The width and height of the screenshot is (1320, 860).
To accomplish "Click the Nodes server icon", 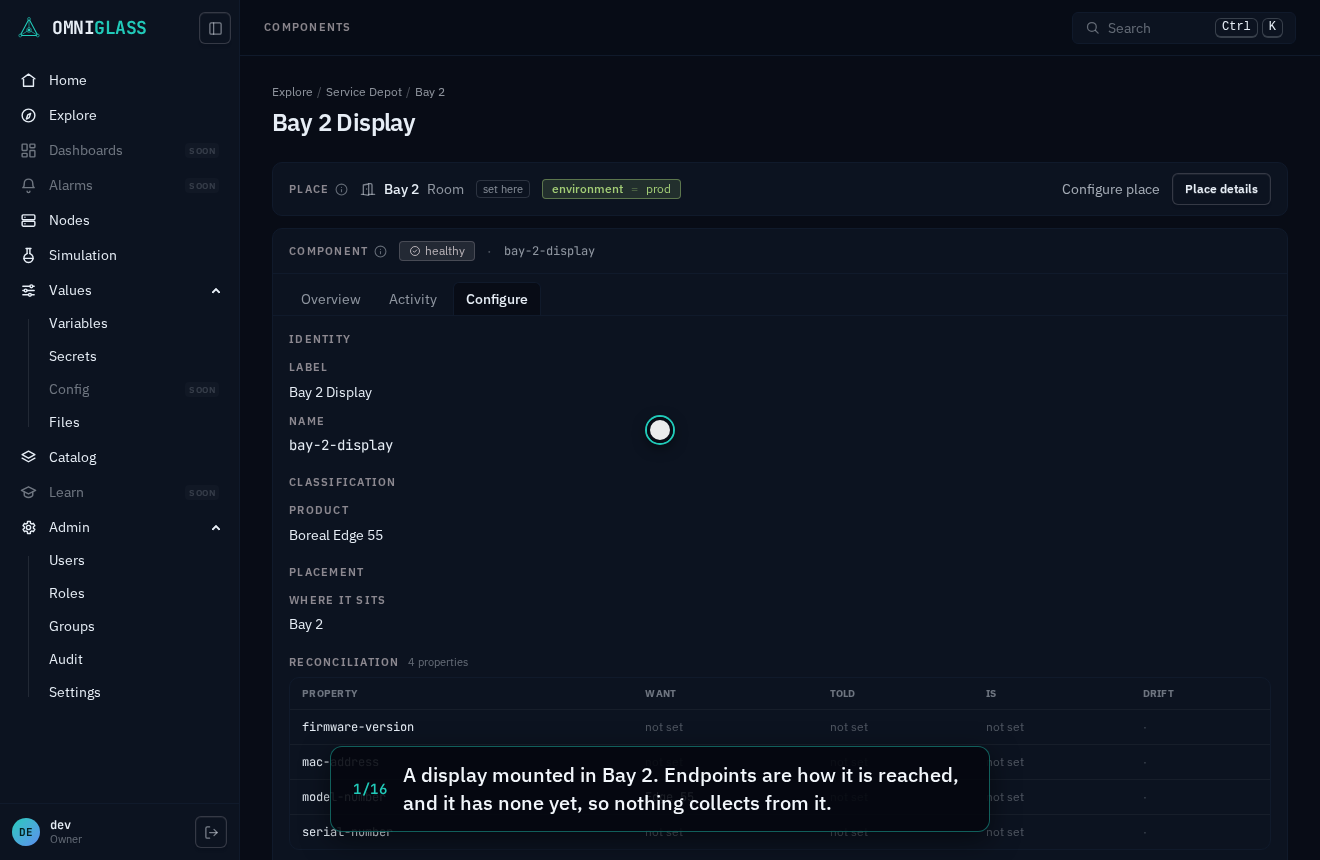I will tap(29, 220).
